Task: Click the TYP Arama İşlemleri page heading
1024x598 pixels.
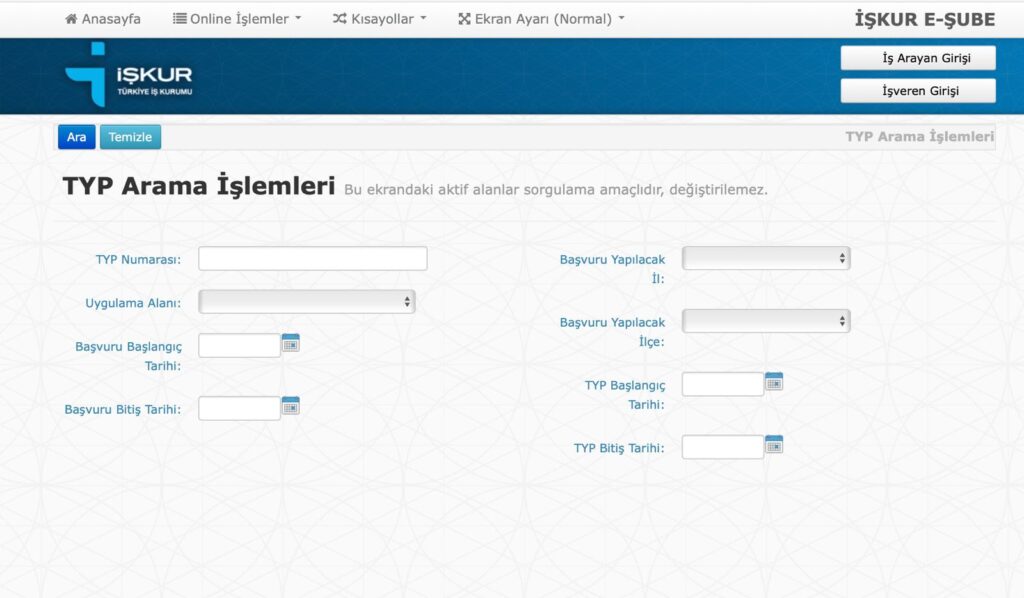Action: tap(199, 186)
